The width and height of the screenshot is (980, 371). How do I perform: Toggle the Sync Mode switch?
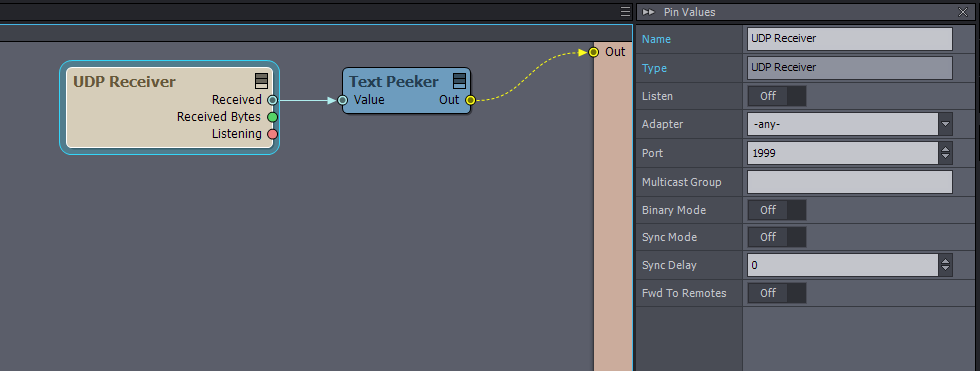[x=777, y=237]
